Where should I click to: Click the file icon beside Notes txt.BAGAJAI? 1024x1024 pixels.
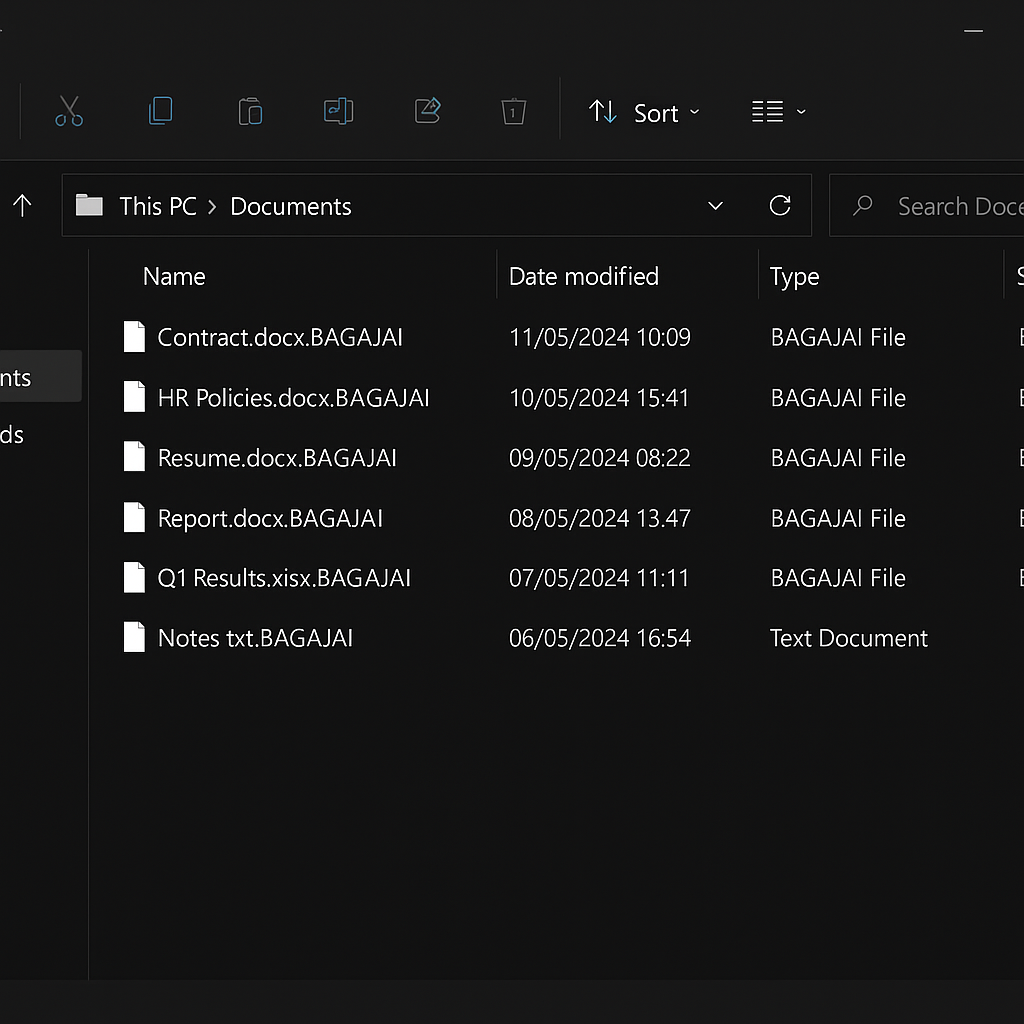[134, 638]
